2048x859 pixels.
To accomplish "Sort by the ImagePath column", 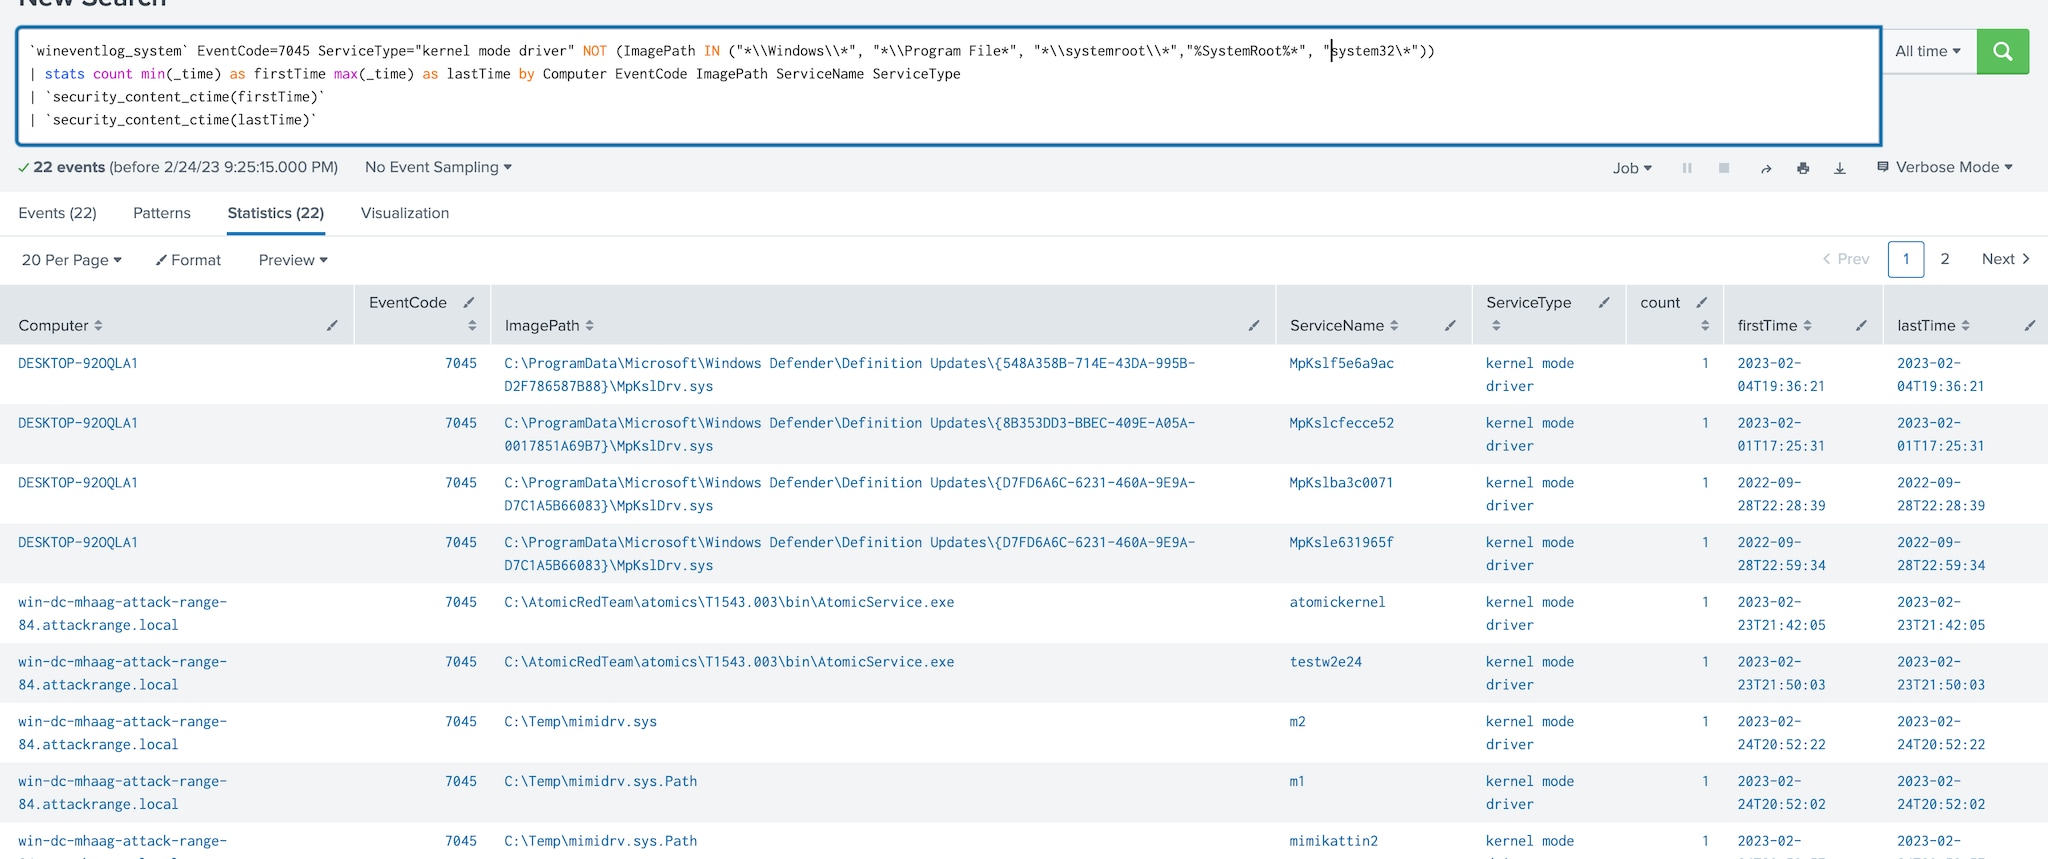I will click(x=549, y=325).
